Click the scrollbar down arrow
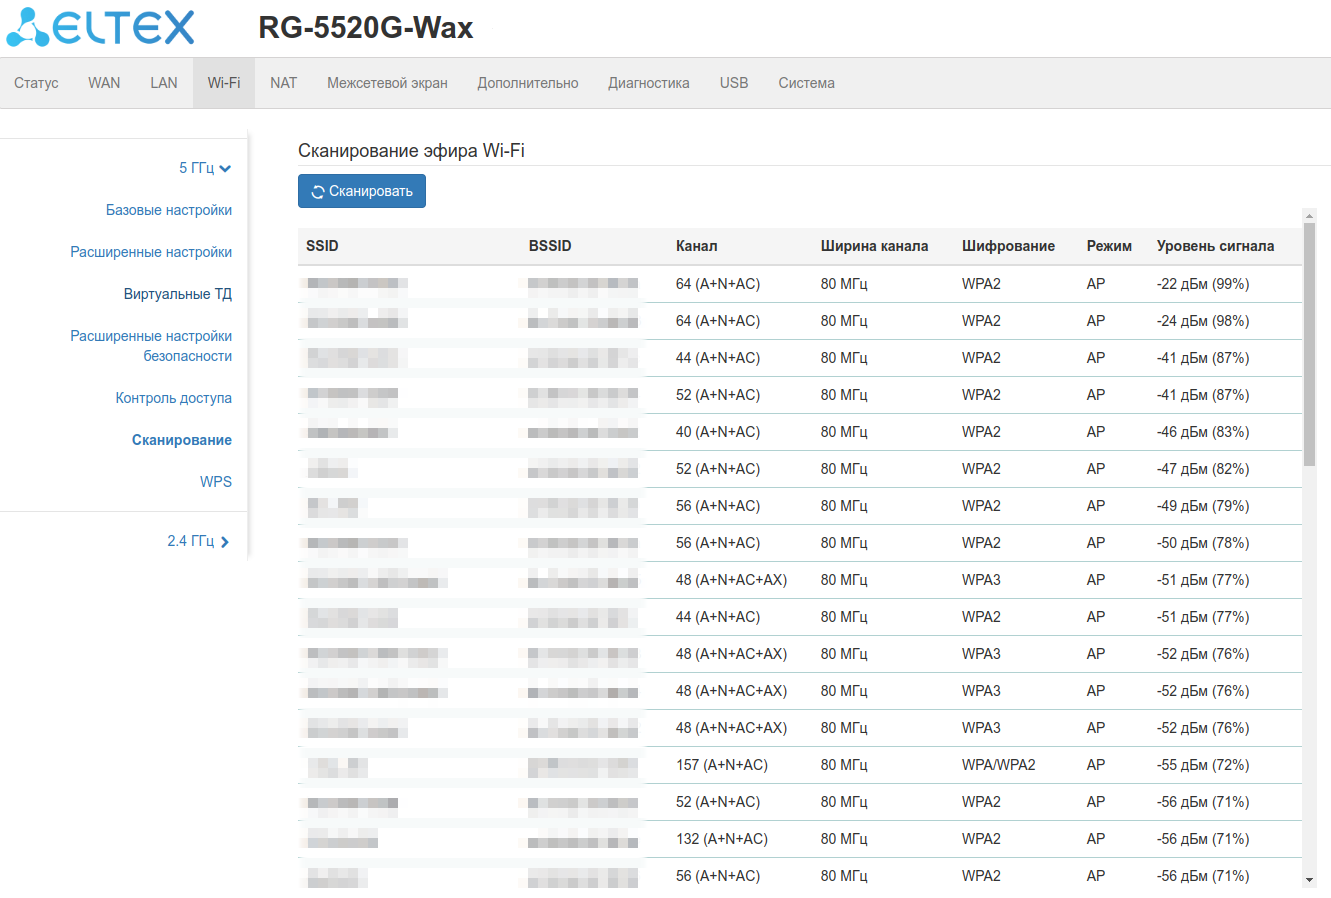The image size is (1331, 898). pos(1309,880)
